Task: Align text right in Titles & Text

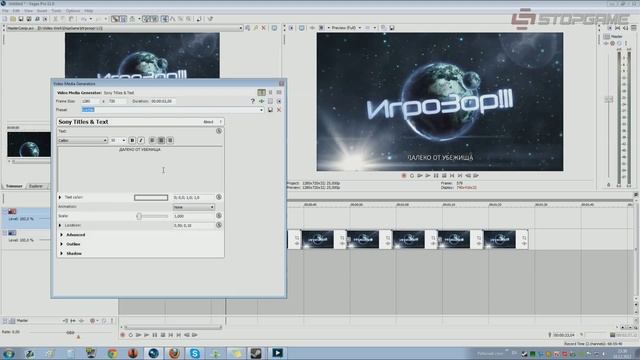Action: click(170, 140)
